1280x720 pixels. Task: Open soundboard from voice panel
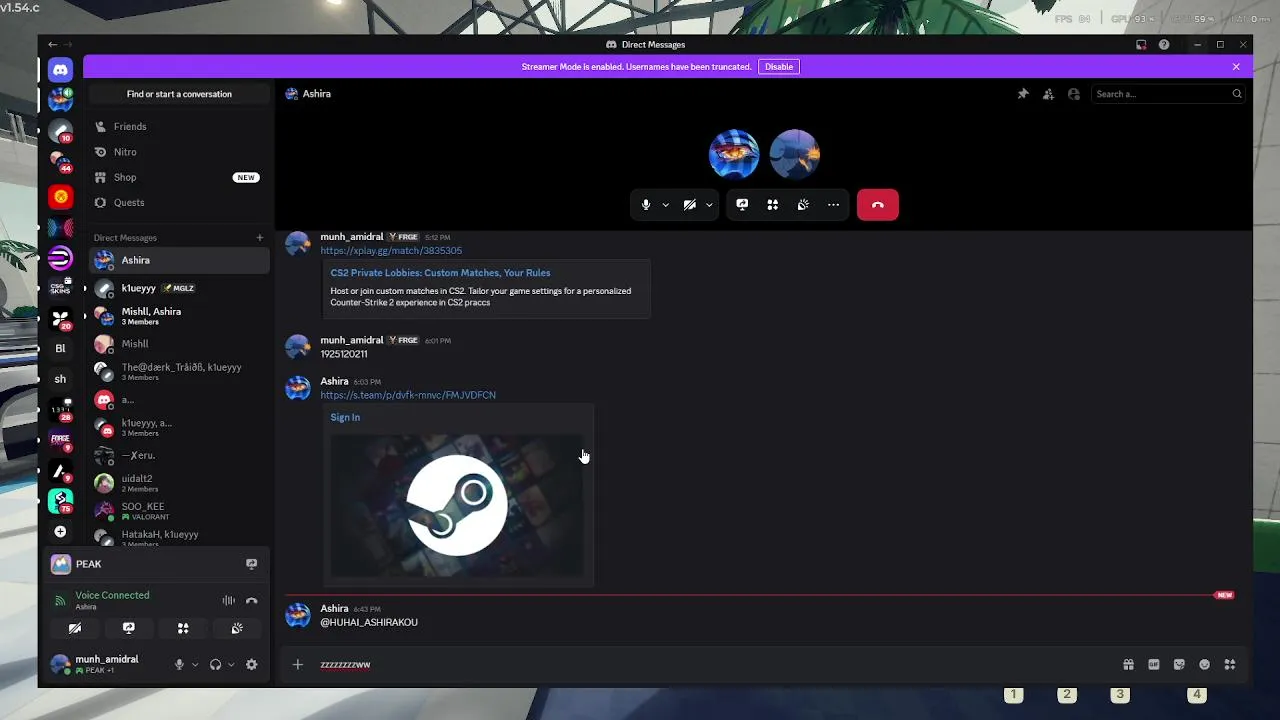click(x=237, y=628)
